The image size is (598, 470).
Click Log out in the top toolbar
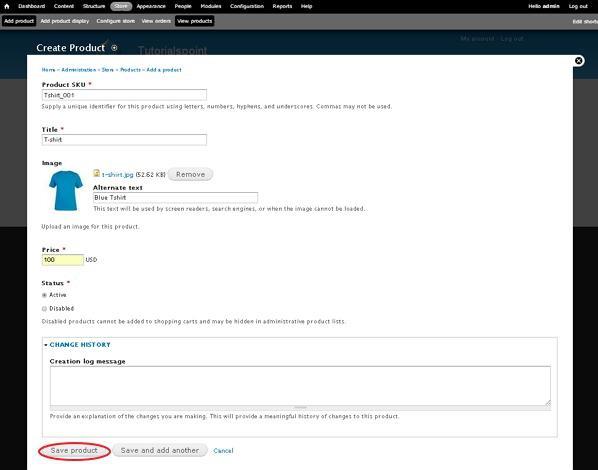578,6
